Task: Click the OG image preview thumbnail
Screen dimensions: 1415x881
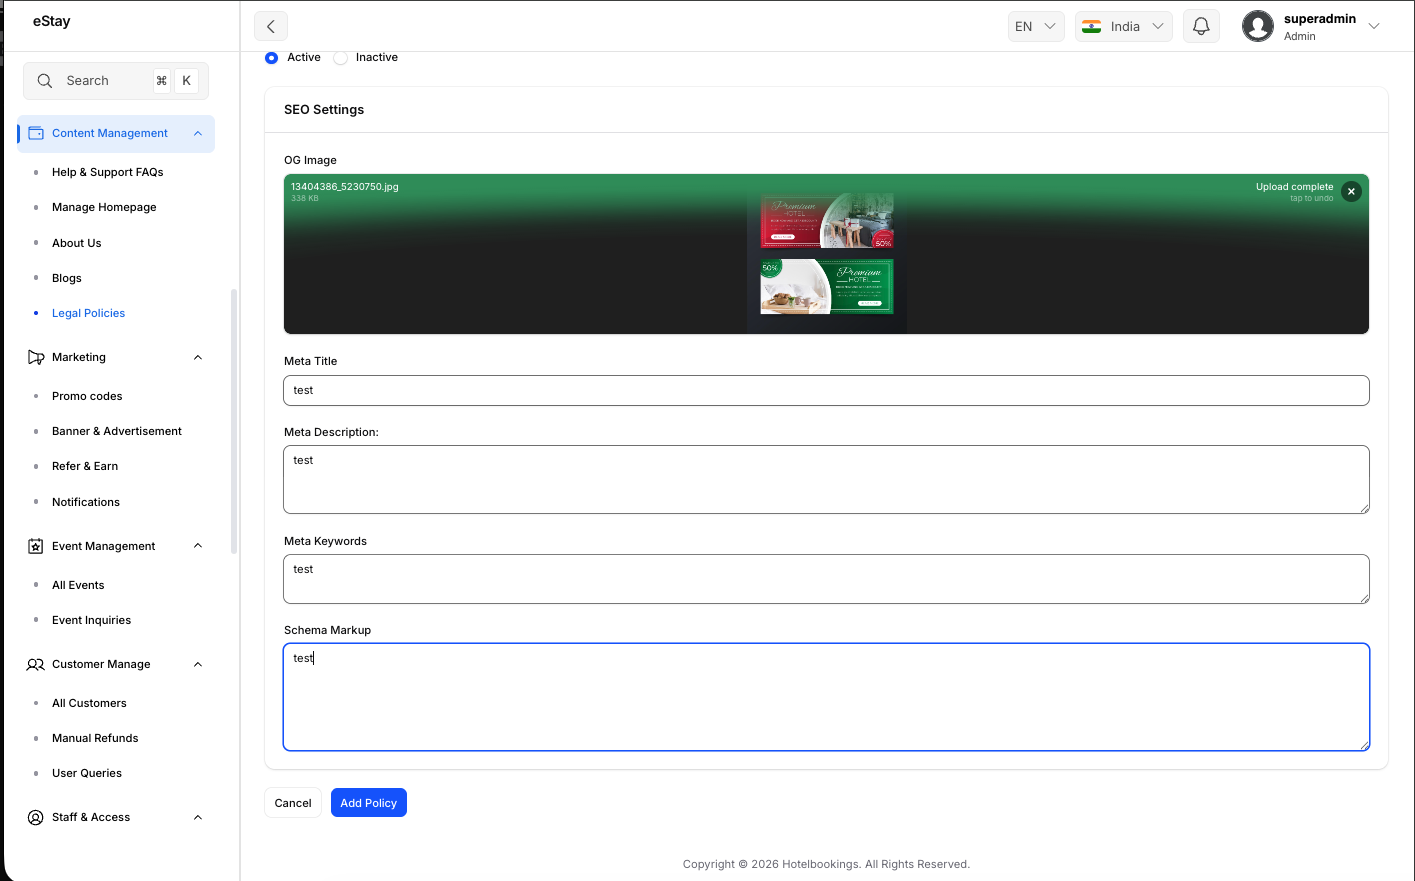Action: (827, 254)
